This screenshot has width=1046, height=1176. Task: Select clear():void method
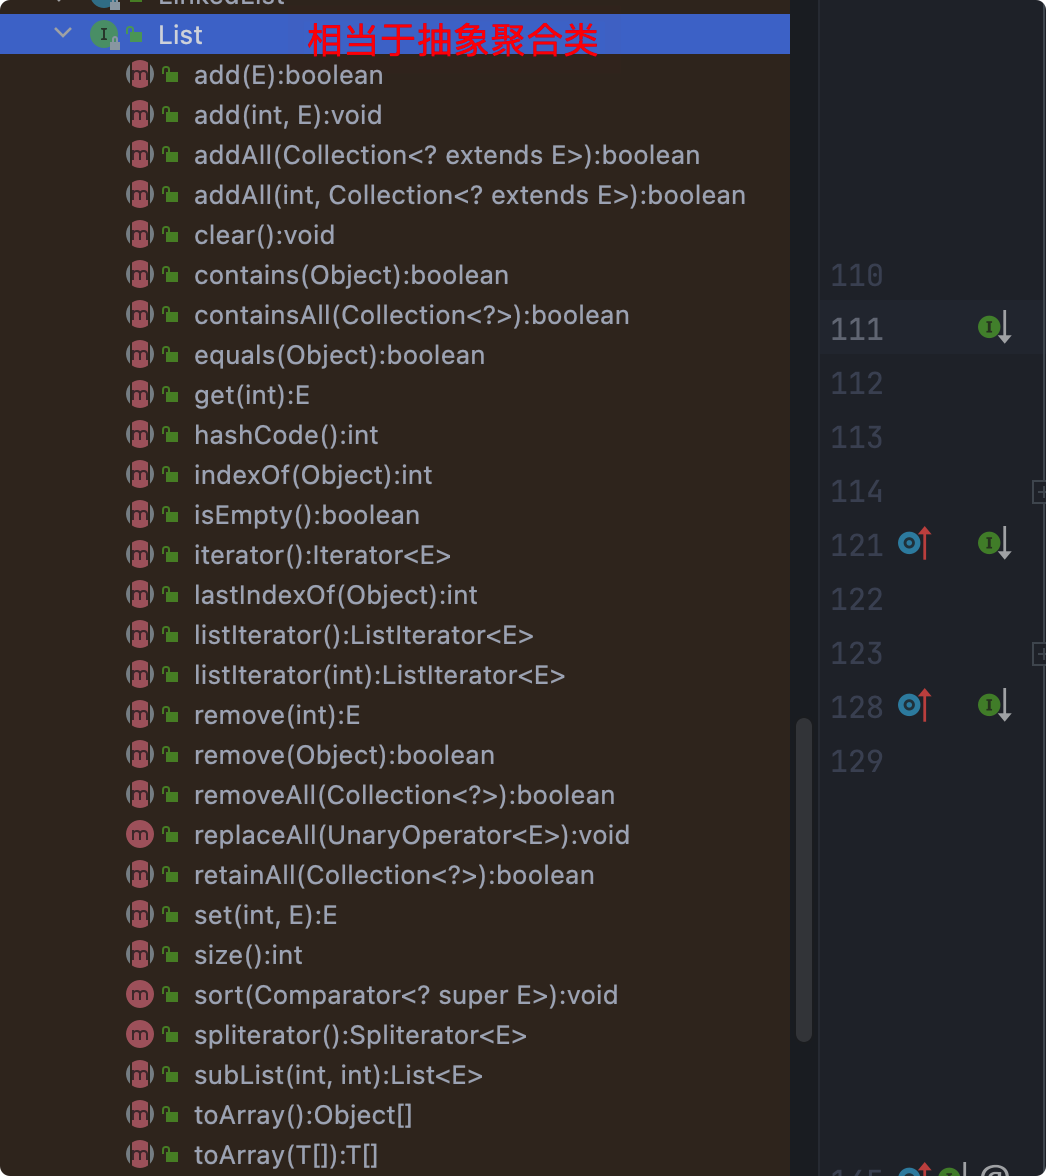point(264,236)
